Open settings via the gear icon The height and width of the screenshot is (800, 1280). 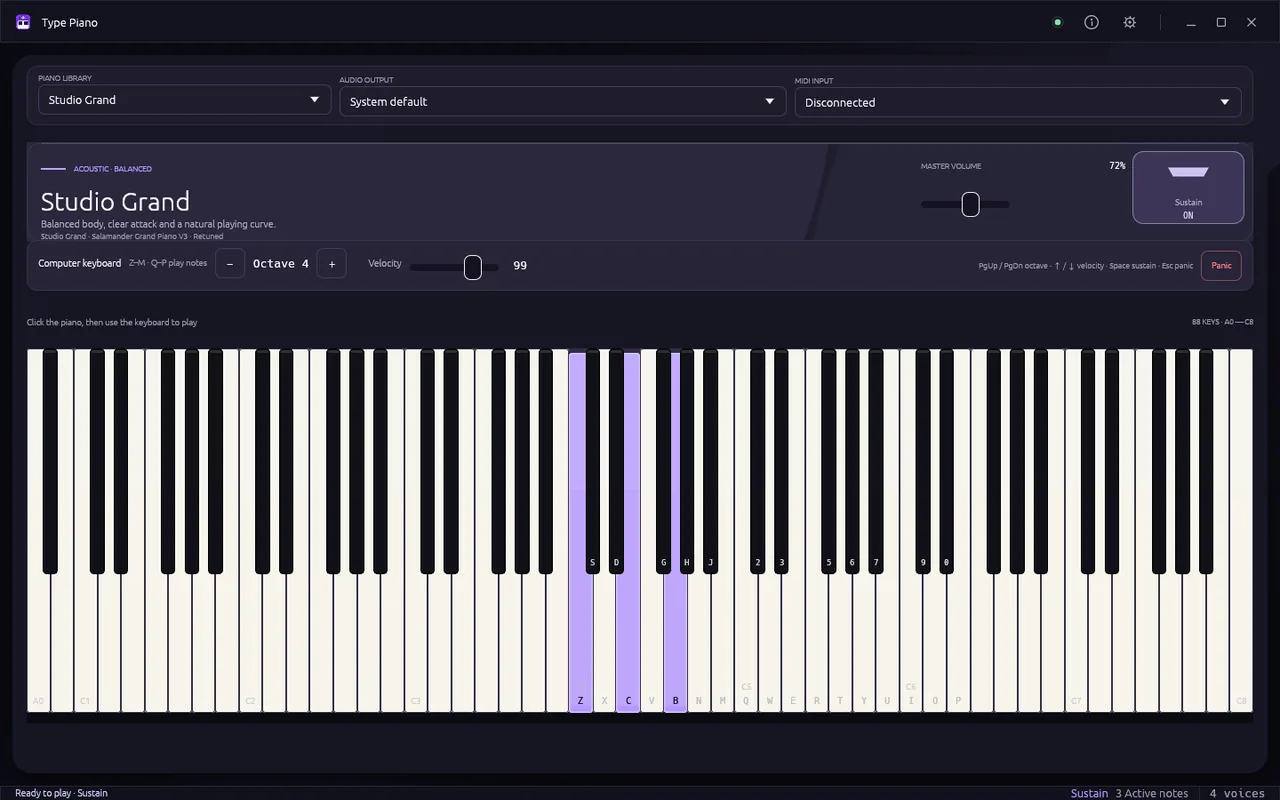tap(1130, 22)
